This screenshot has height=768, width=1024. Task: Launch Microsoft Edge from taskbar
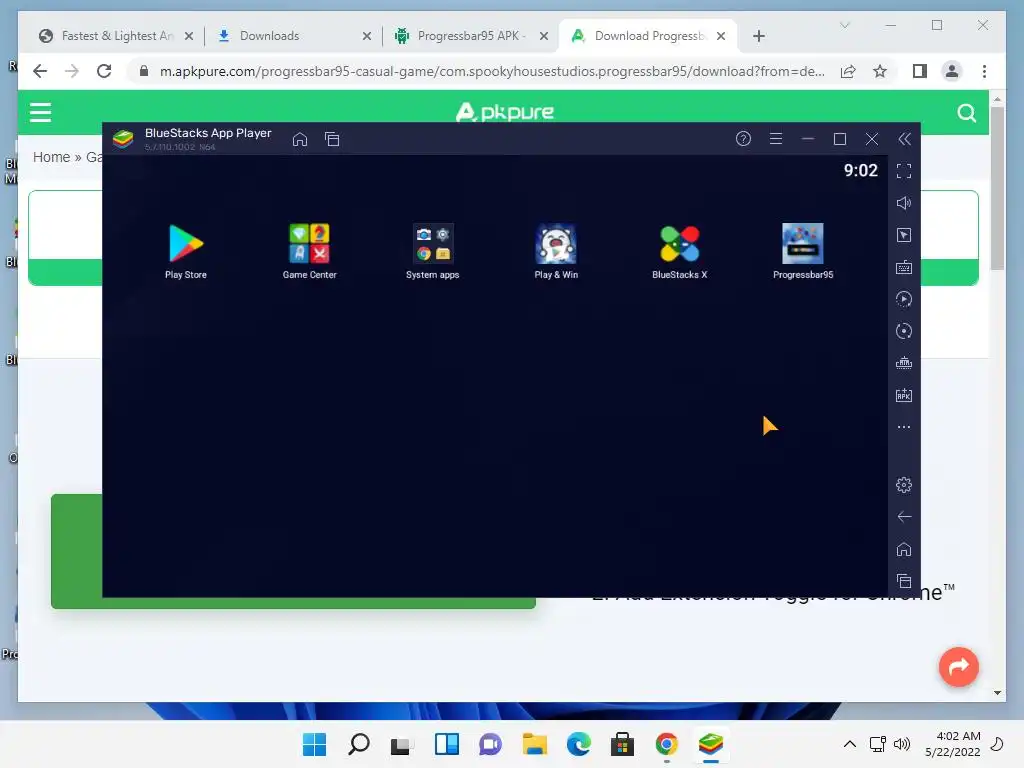(578, 744)
